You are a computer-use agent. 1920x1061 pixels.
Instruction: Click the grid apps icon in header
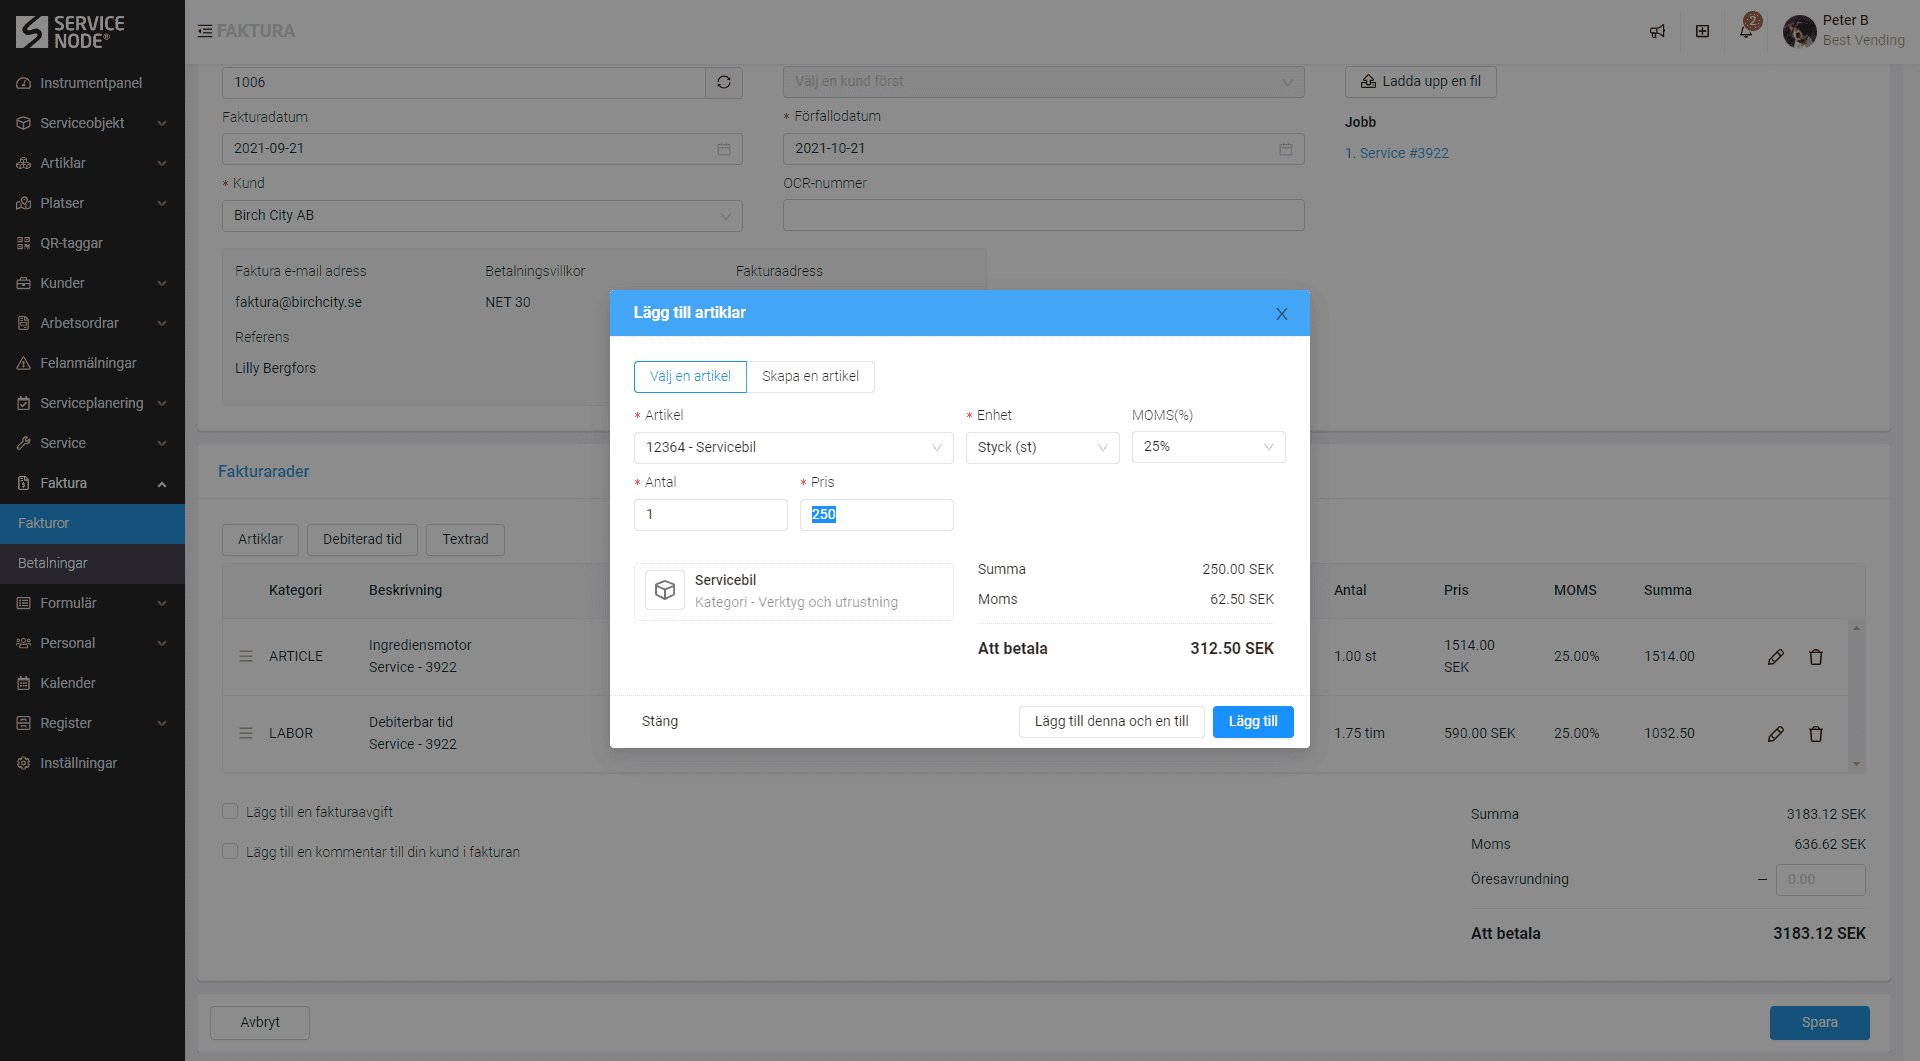click(x=1702, y=31)
